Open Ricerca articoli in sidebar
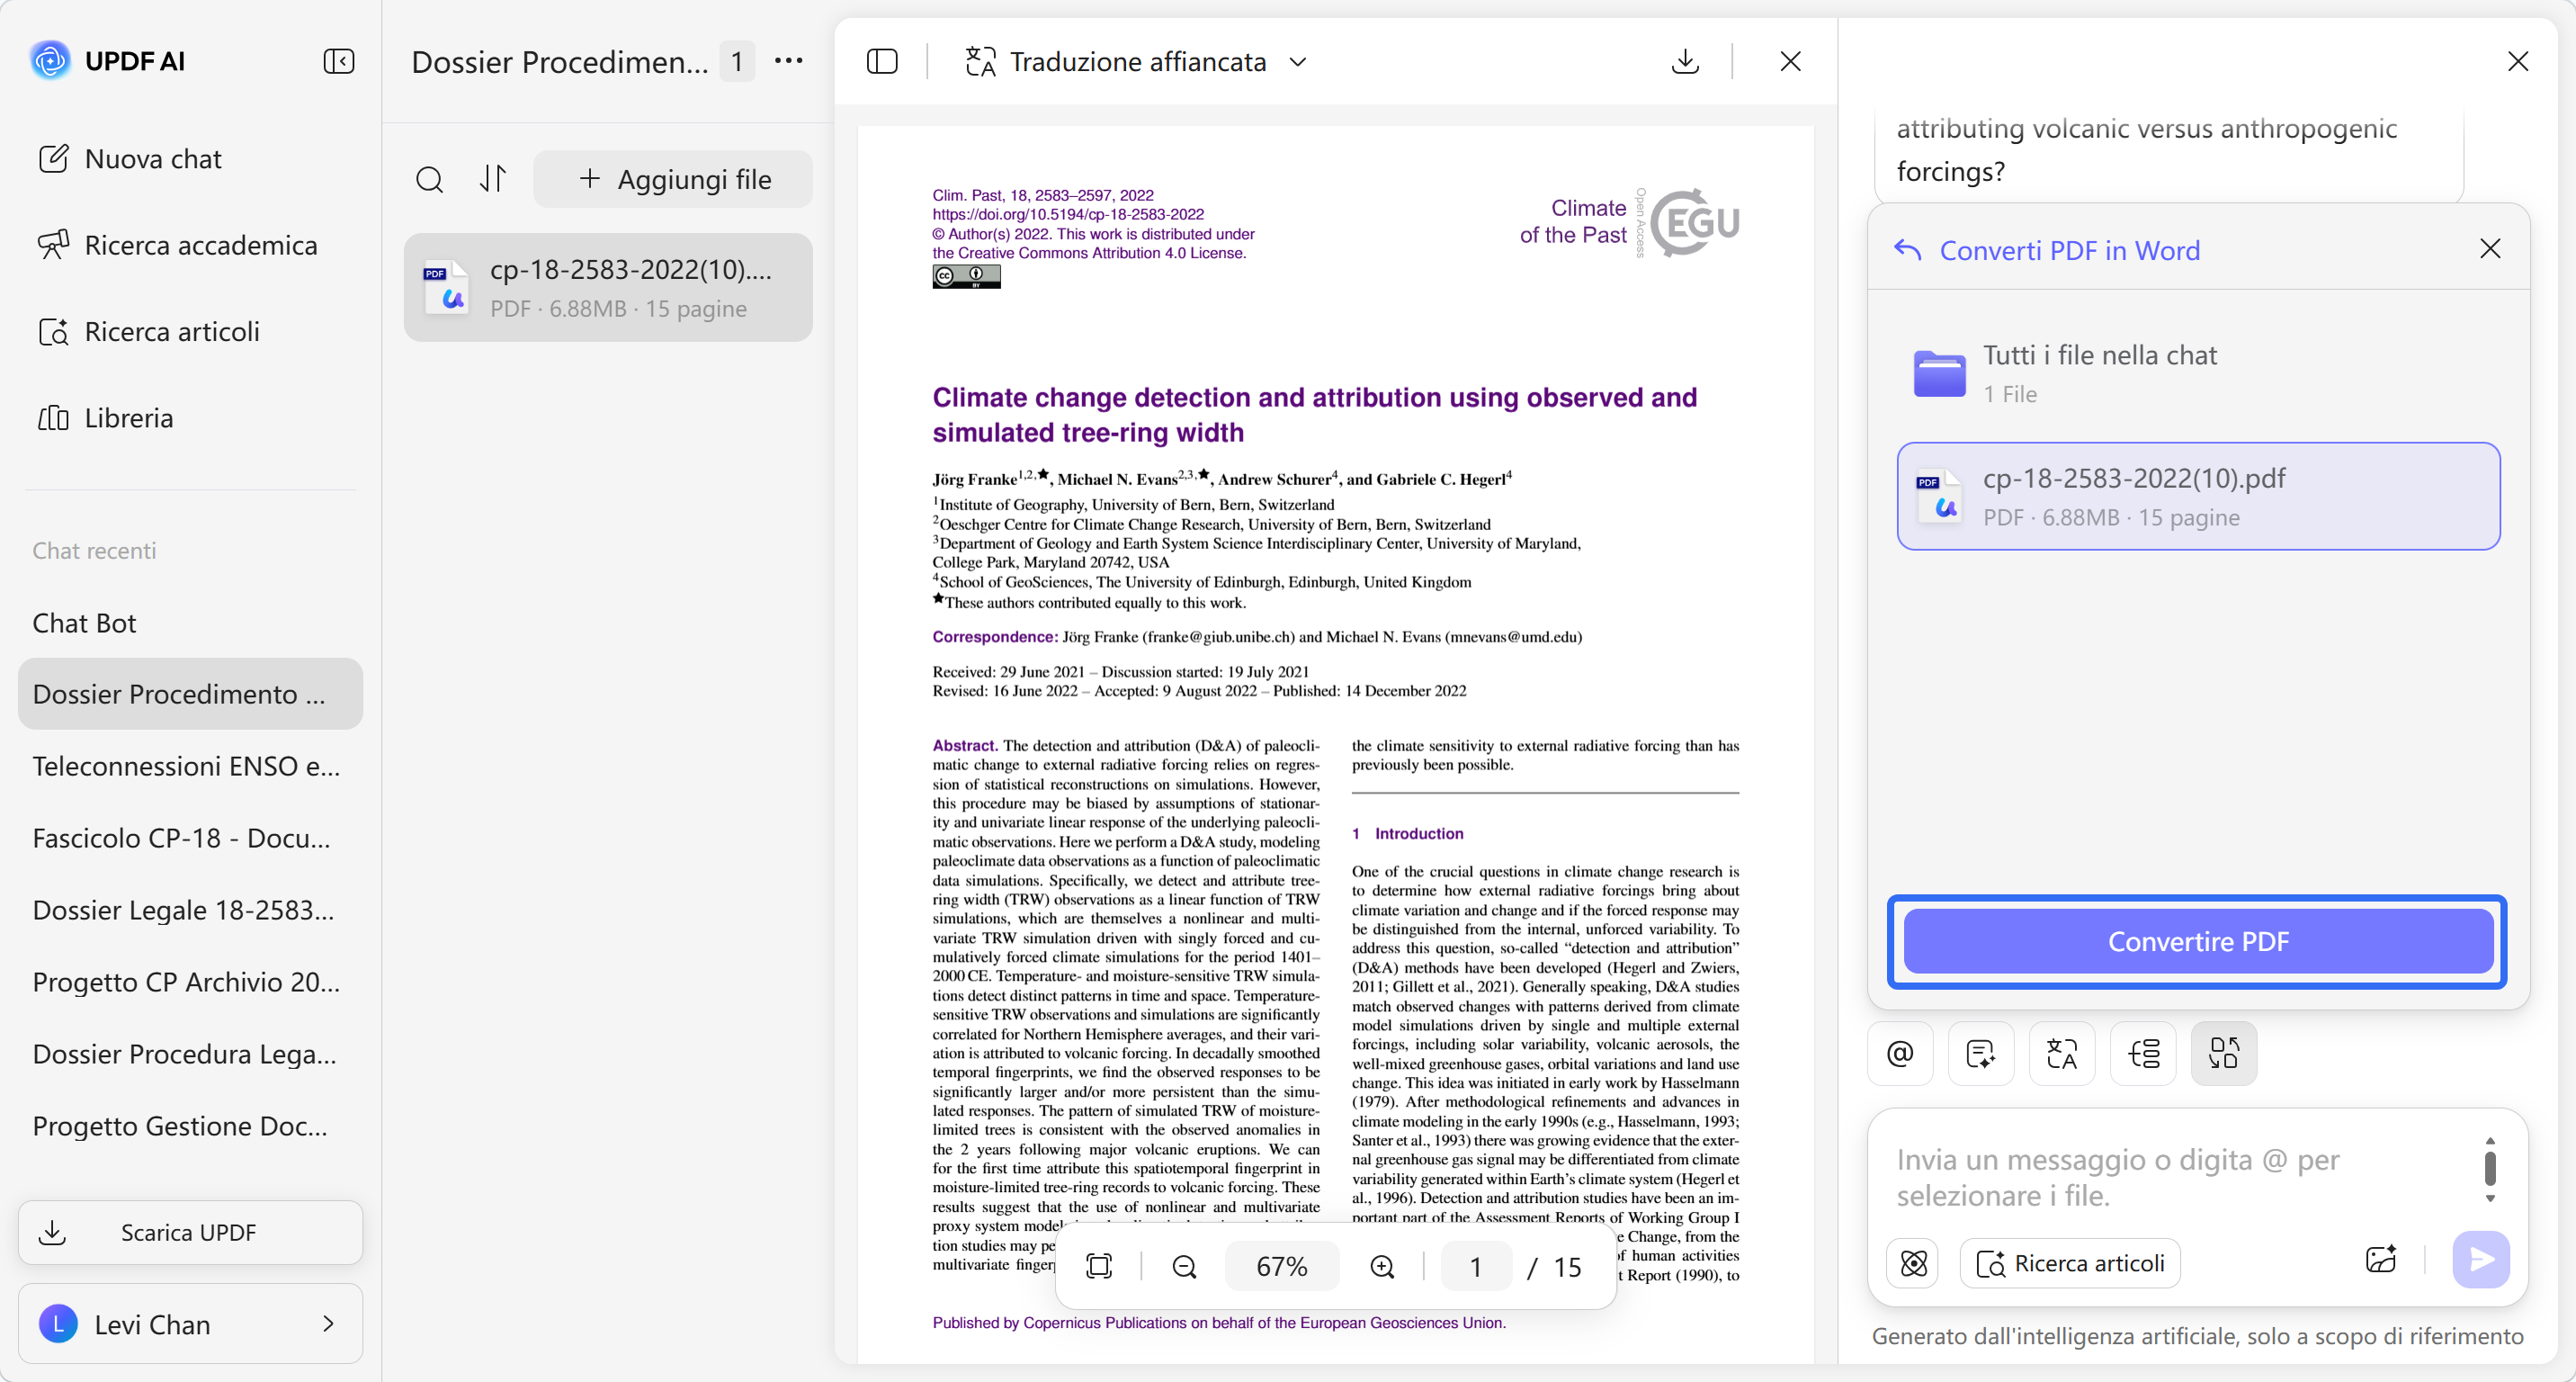Screen dimensions: 2576x1382 (x=149, y=331)
